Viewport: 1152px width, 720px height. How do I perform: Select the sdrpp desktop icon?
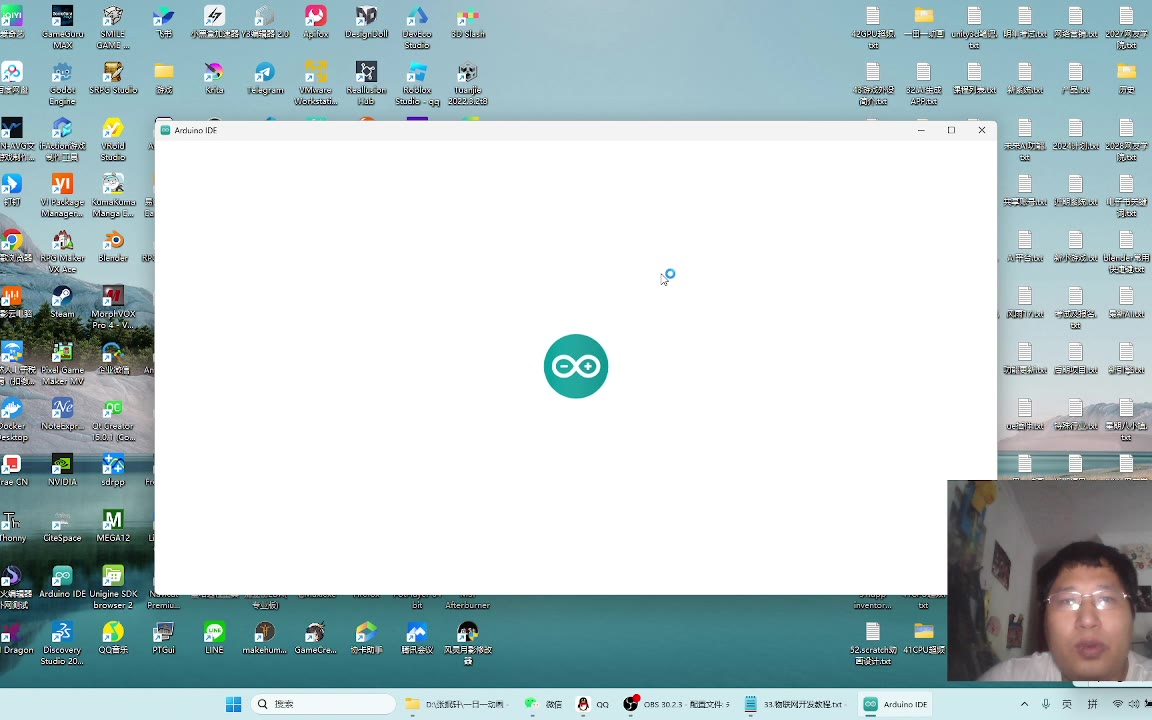(x=113, y=470)
